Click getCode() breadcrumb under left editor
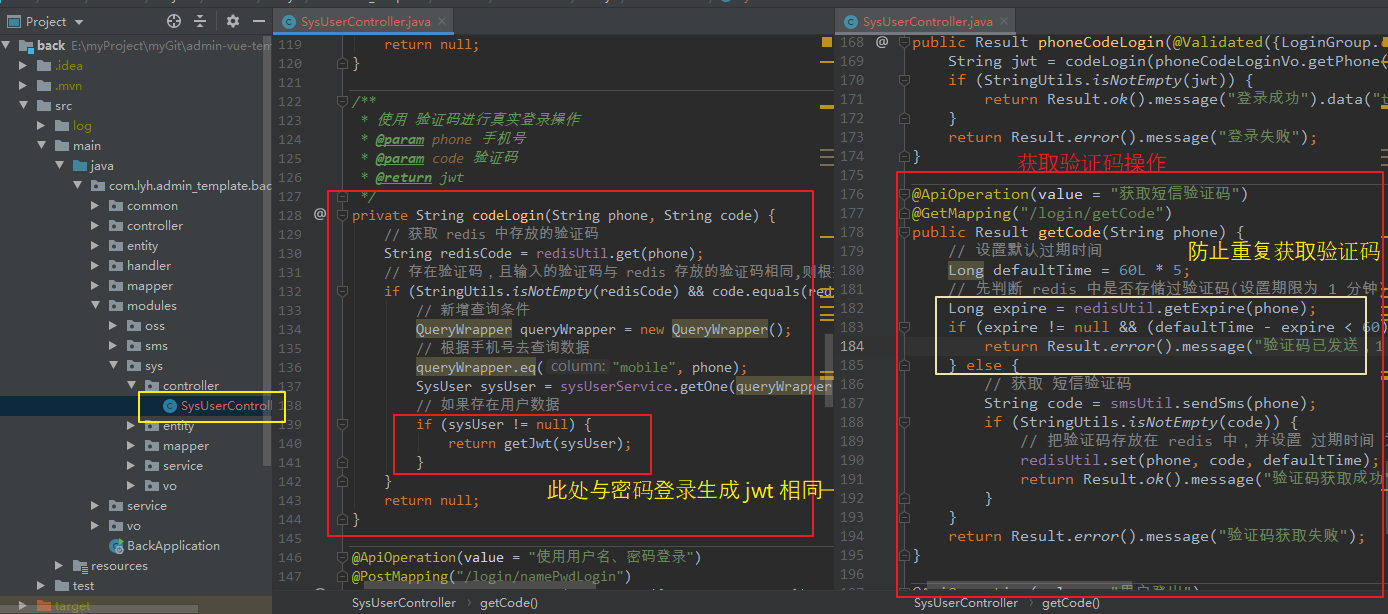This screenshot has height=614, width=1388. coord(509,603)
